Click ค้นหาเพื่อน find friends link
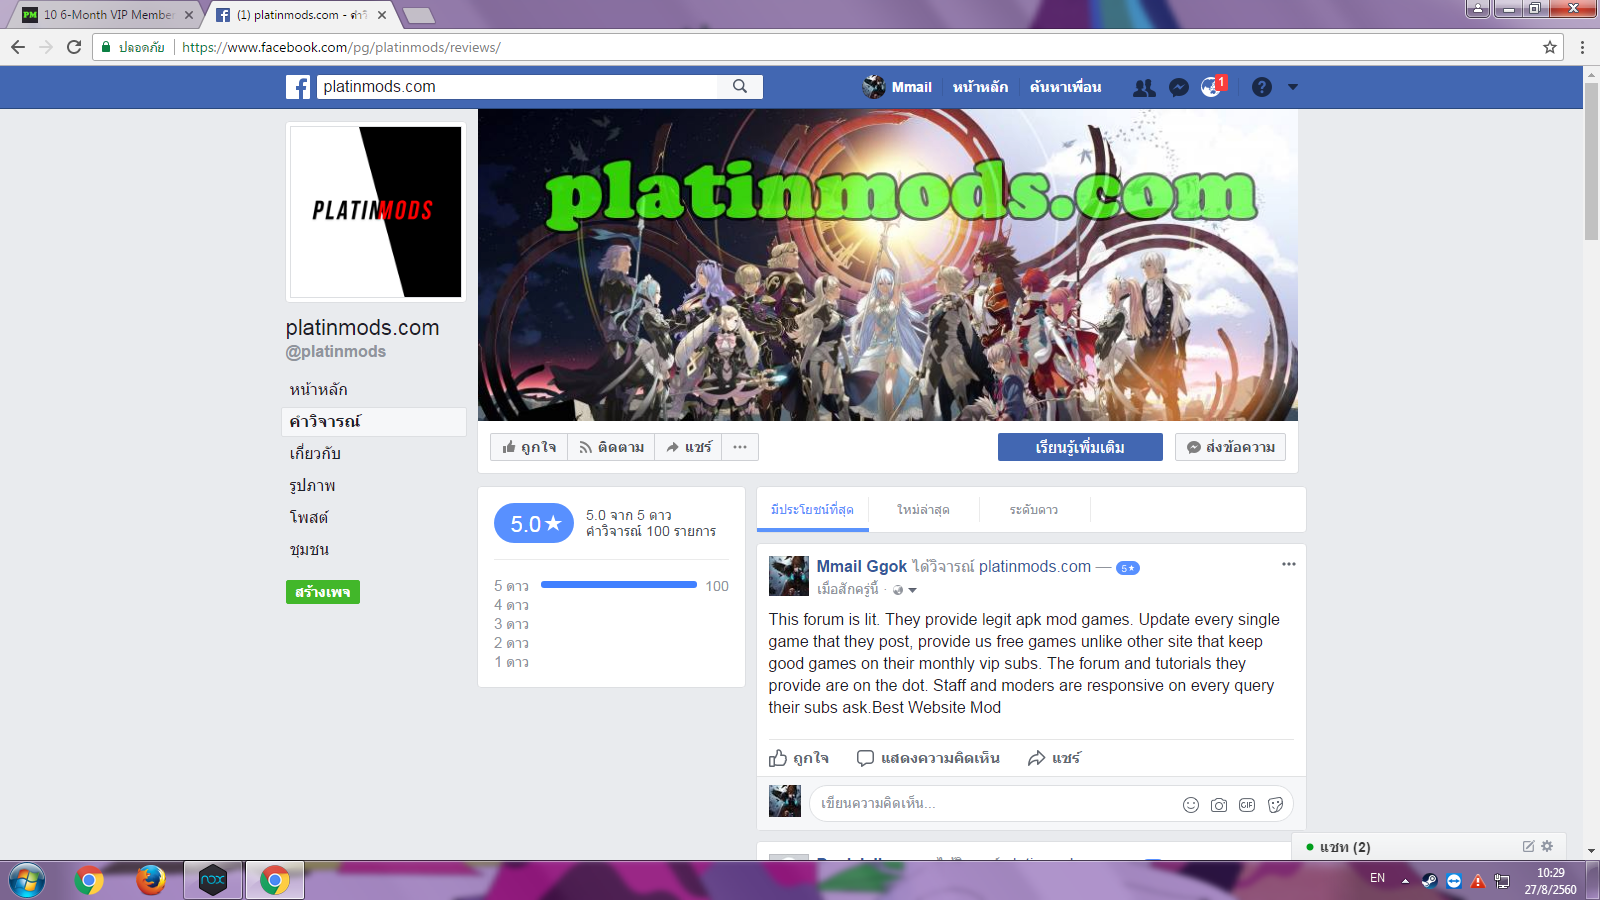The image size is (1600, 900). pos(1065,87)
